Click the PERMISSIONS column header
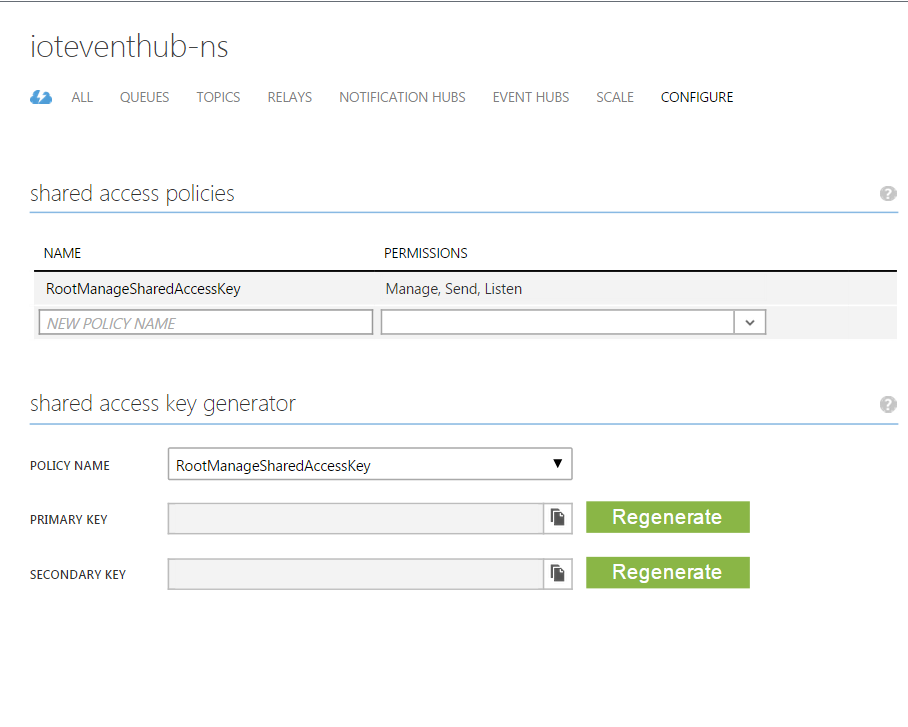908x727 pixels. 426,253
